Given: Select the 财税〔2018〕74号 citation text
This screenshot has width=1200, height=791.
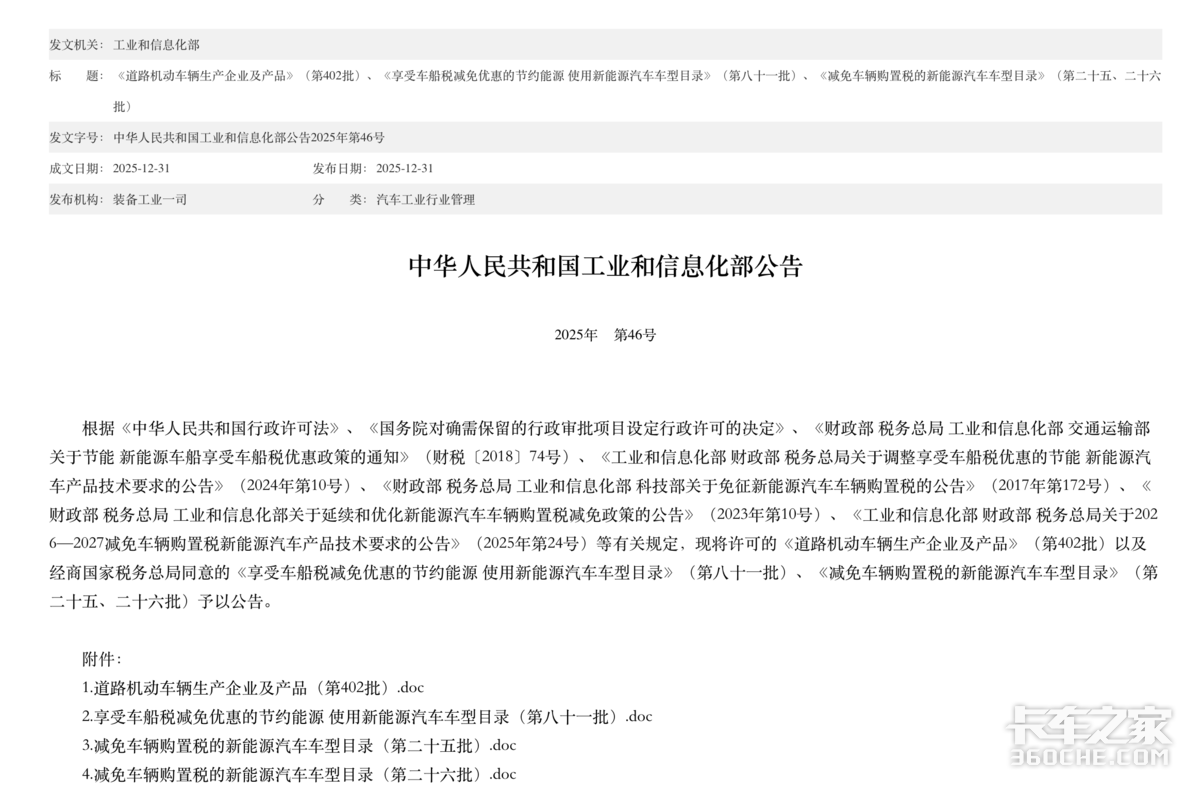Looking at the screenshot, I should tap(500, 459).
